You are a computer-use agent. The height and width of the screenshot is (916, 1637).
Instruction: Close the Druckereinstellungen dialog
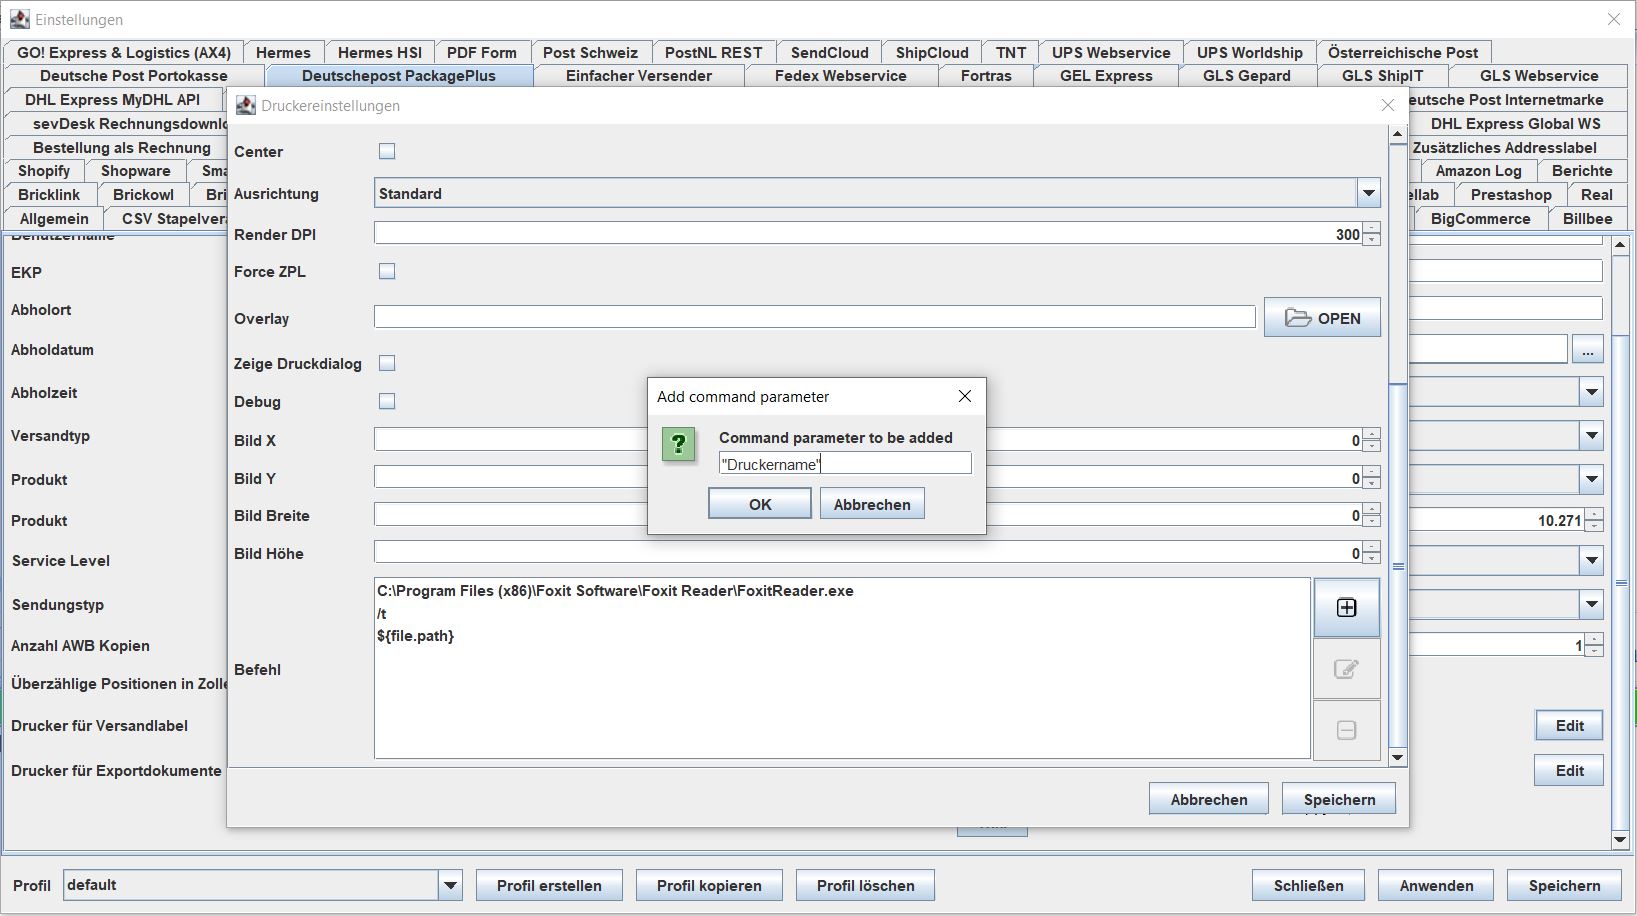(1387, 105)
